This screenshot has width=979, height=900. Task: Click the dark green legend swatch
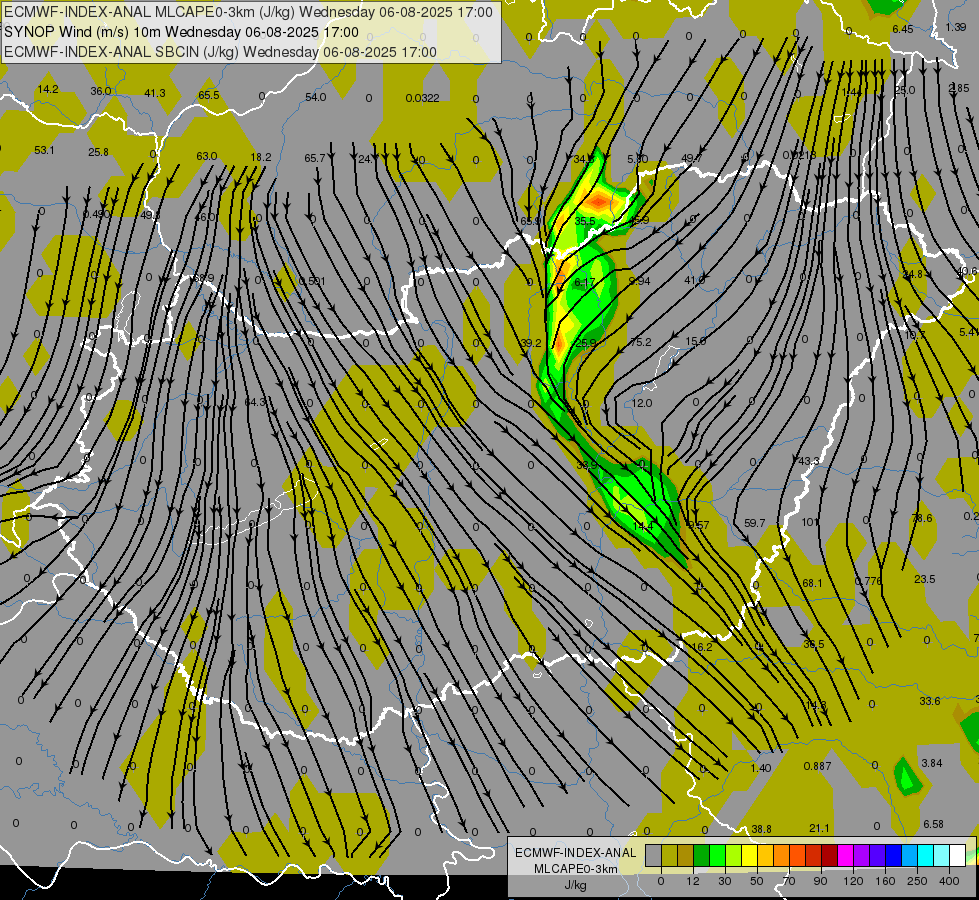[x=702, y=855]
